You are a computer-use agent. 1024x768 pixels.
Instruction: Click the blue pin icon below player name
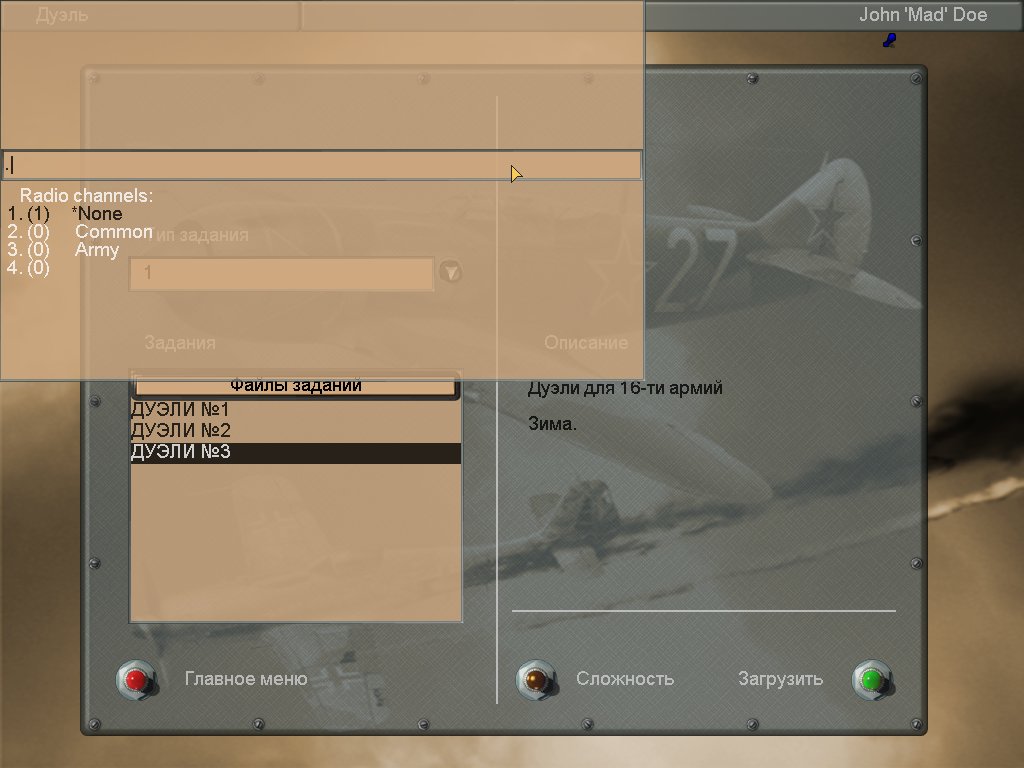[x=889, y=40]
